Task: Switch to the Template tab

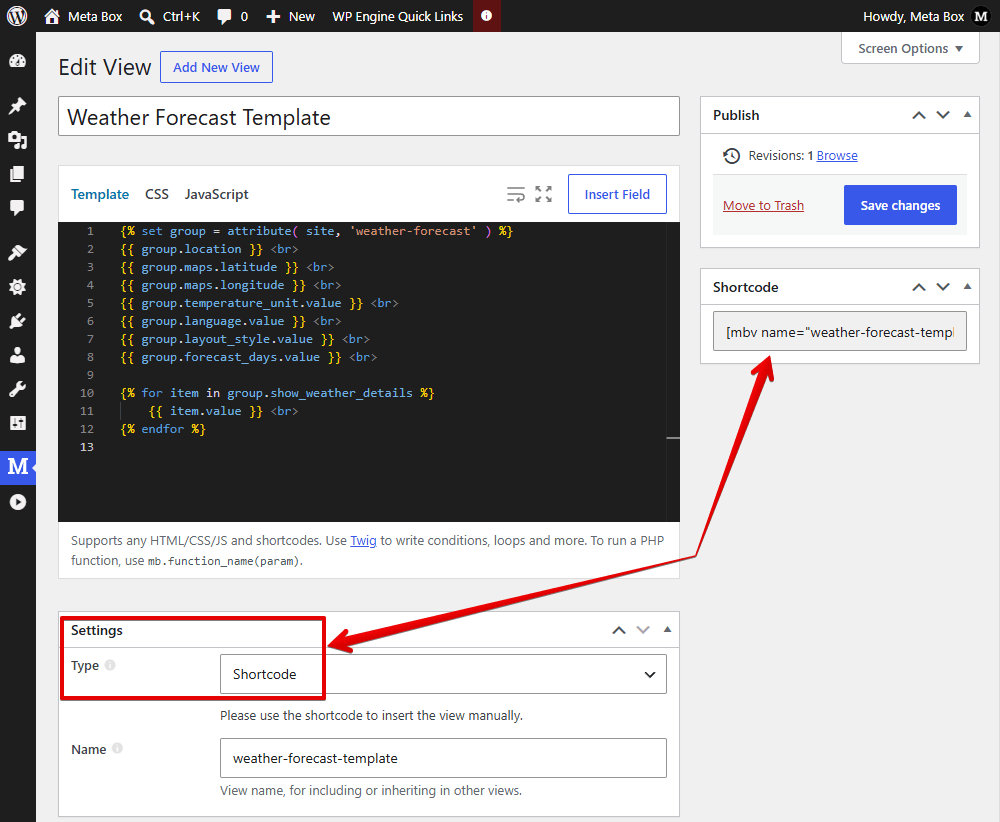Action: [x=99, y=194]
